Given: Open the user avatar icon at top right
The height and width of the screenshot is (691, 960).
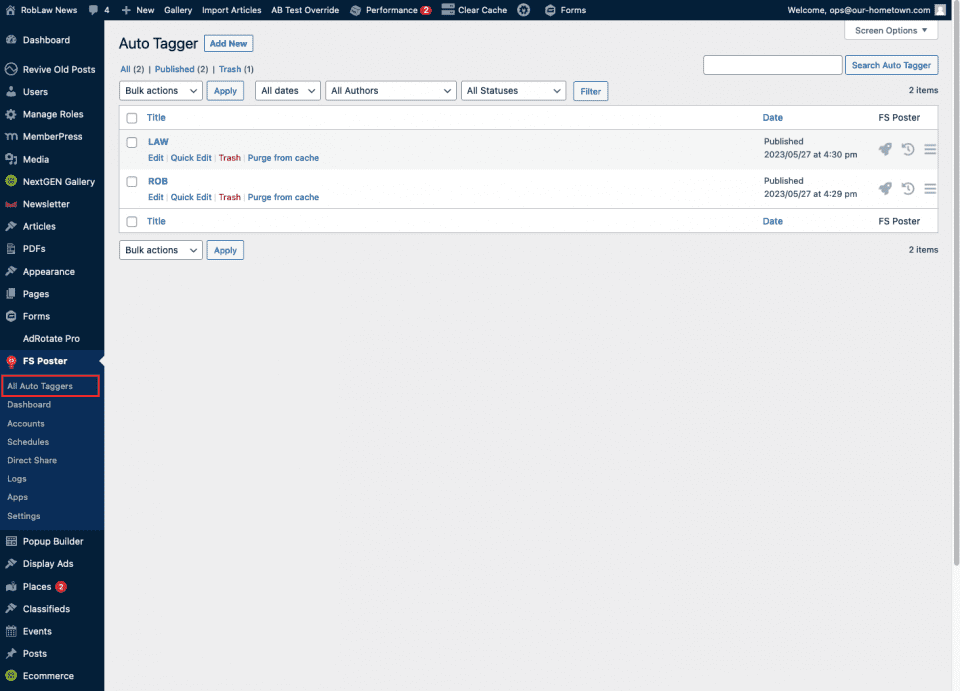Looking at the screenshot, I should pos(940,10).
